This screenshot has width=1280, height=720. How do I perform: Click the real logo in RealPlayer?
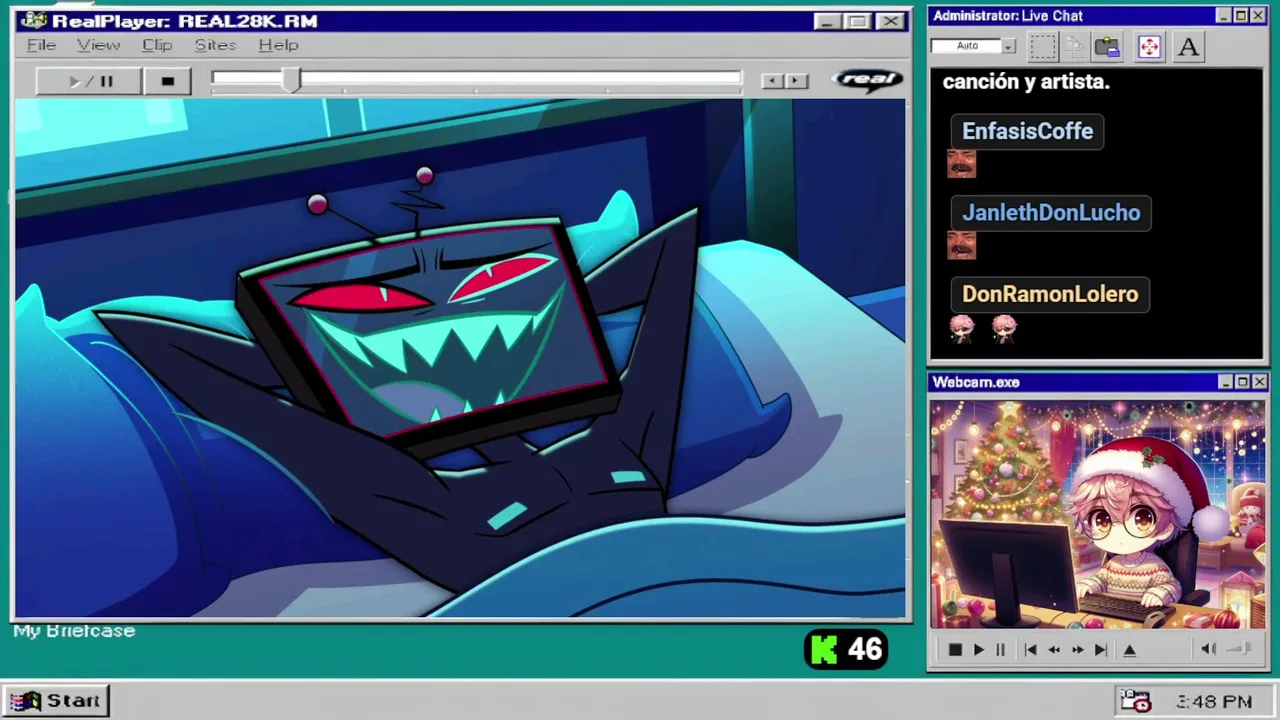point(867,80)
